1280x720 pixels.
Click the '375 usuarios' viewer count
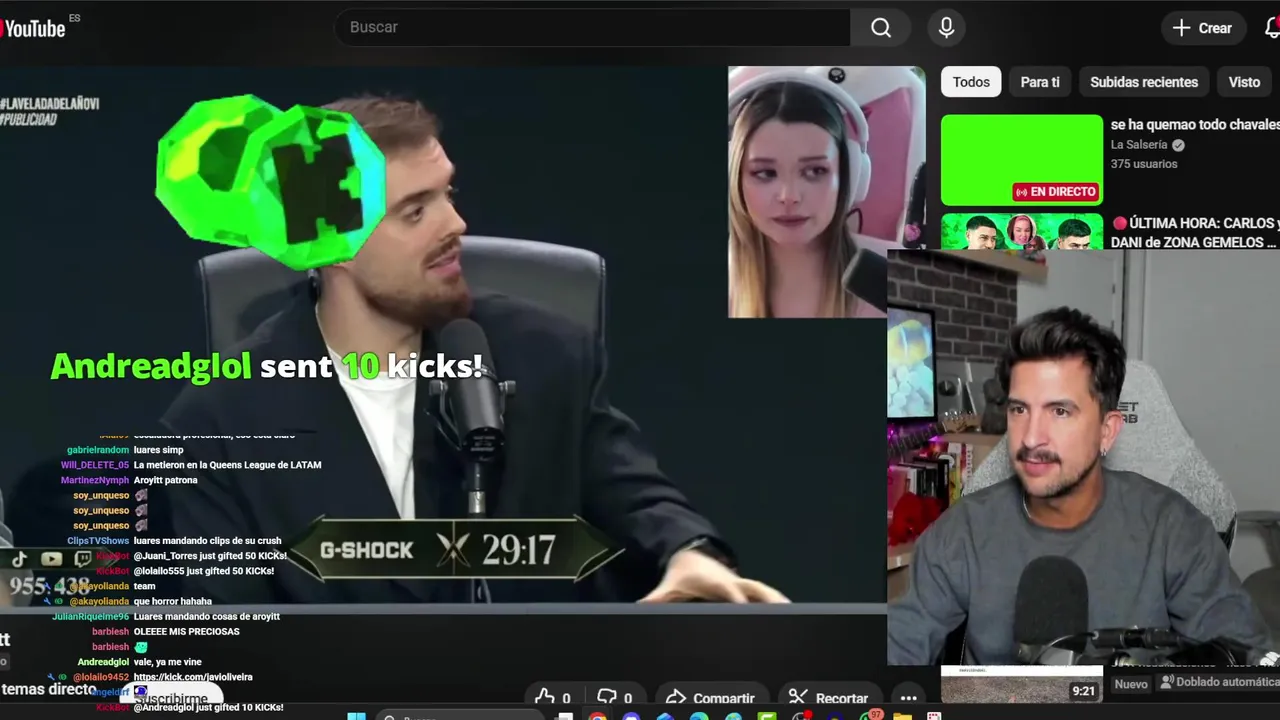[x=1144, y=164]
